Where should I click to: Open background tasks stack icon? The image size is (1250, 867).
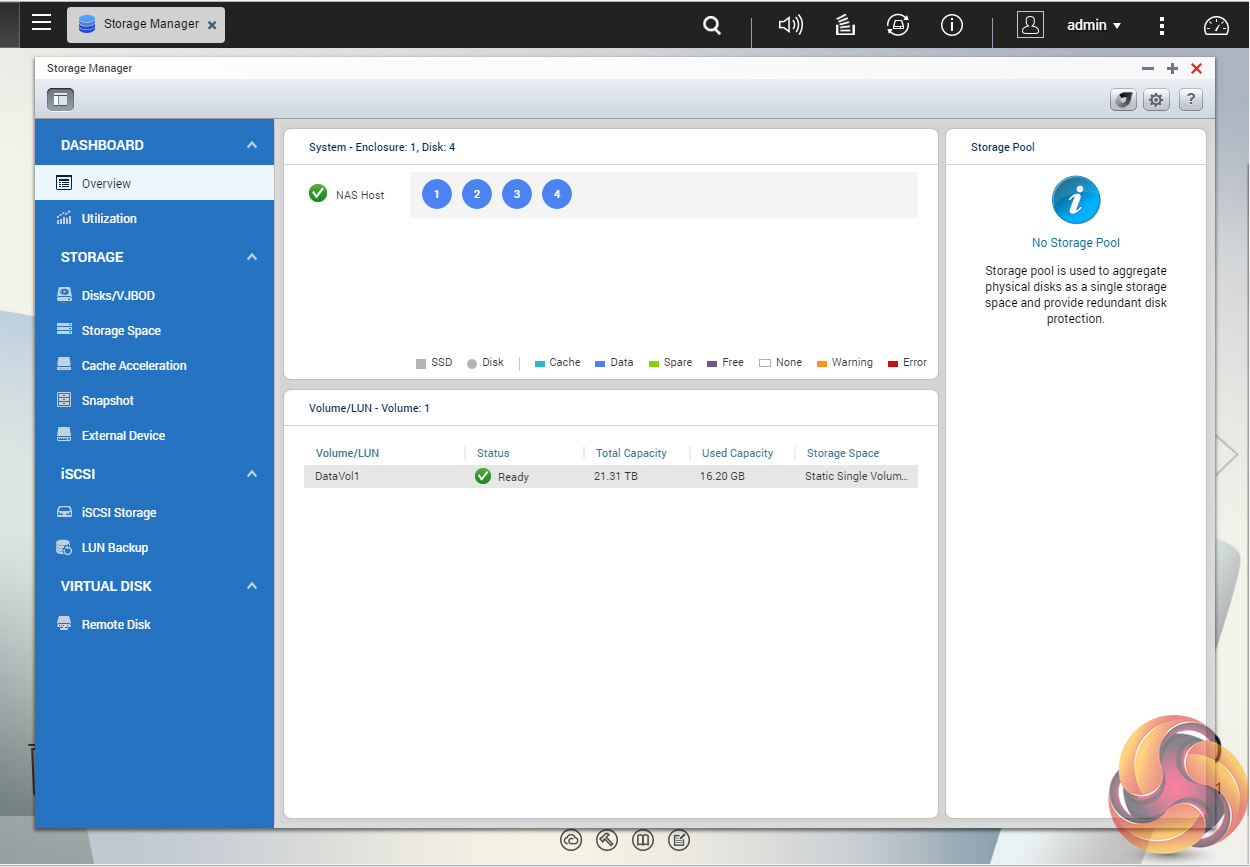coord(845,26)
